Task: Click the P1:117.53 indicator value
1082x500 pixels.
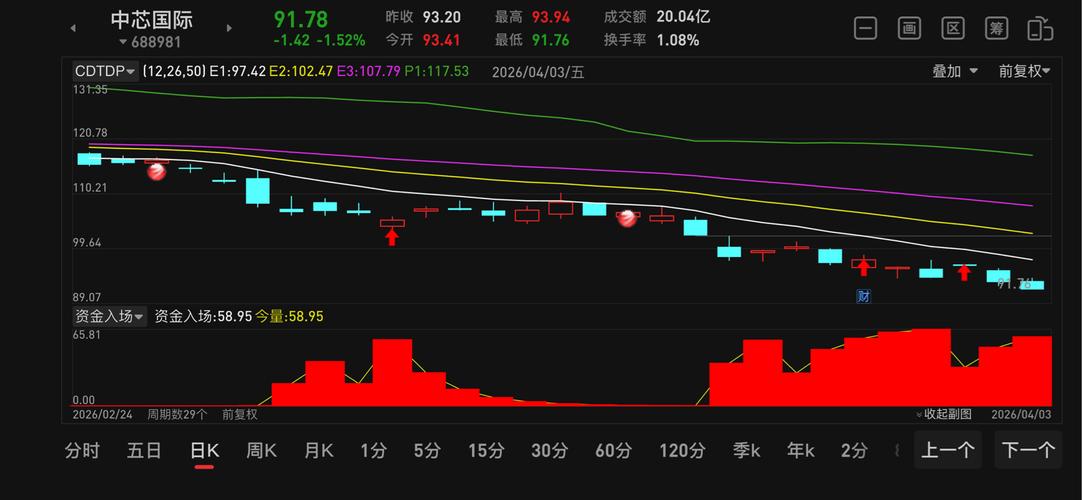Action: click(x=437, y=71)
